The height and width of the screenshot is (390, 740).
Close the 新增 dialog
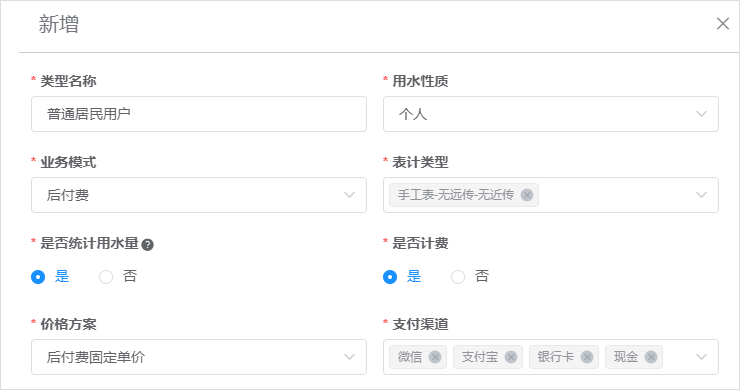723,24
